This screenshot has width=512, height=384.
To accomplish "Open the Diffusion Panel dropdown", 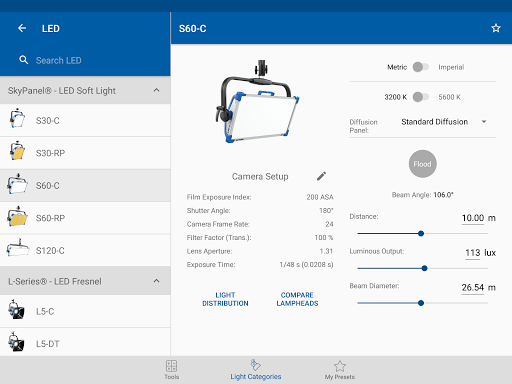I will point(443,122).
